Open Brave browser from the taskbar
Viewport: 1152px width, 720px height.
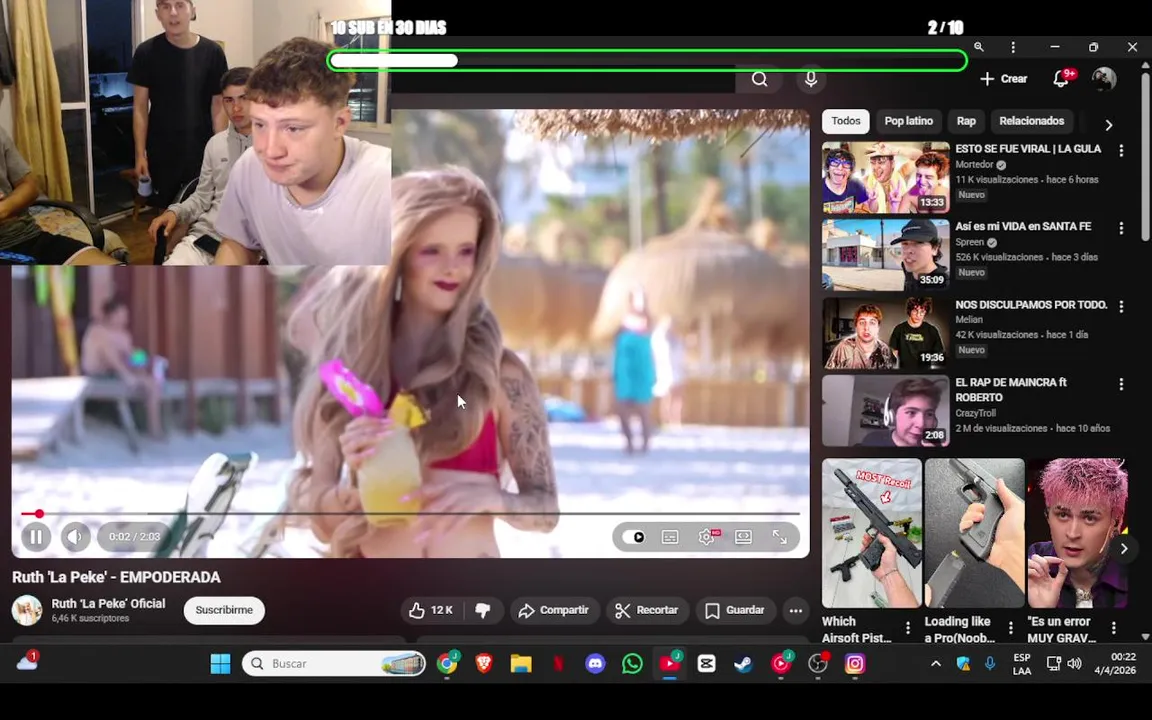click(484, 664)
